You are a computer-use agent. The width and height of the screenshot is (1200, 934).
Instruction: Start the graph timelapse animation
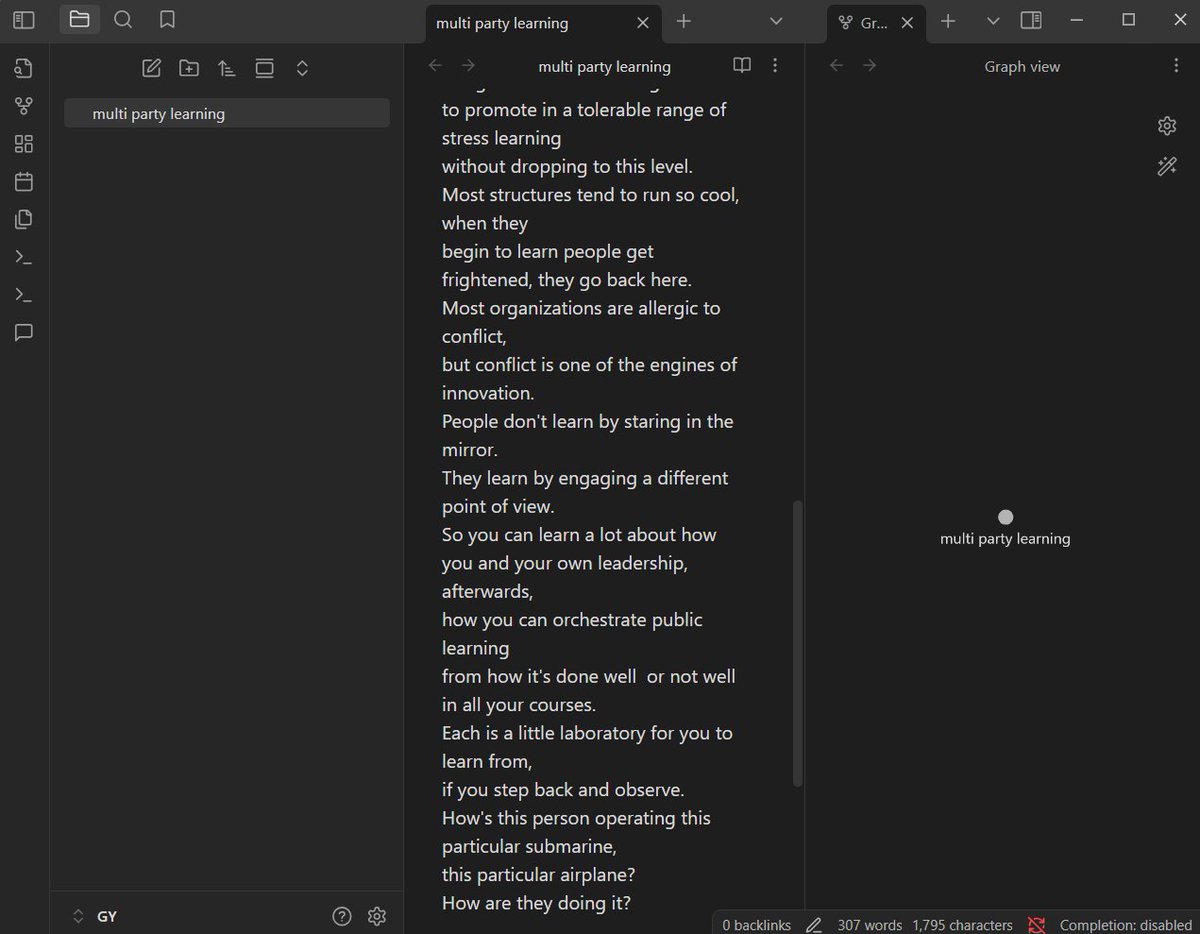click(x=1167, y=167)
